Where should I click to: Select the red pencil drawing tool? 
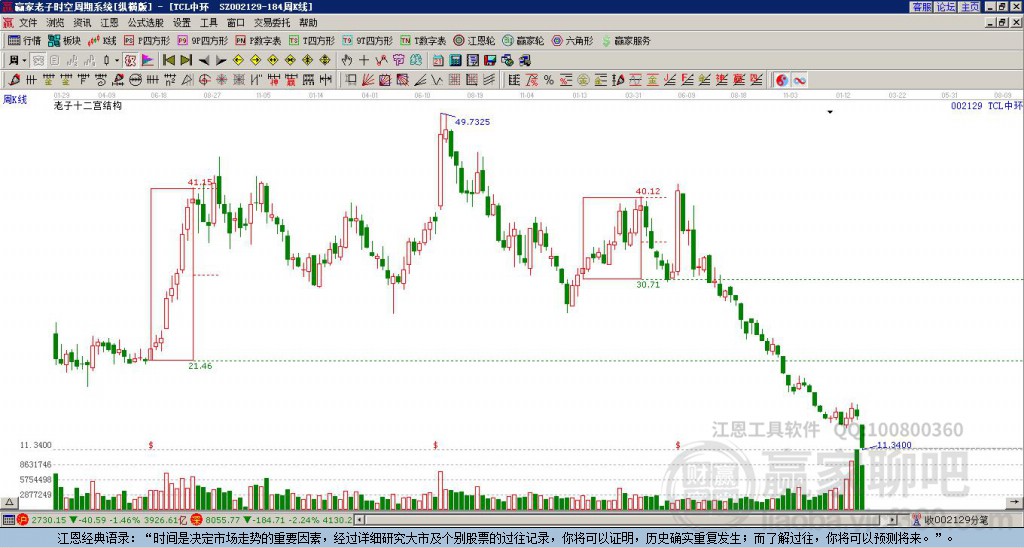point(14,80)
